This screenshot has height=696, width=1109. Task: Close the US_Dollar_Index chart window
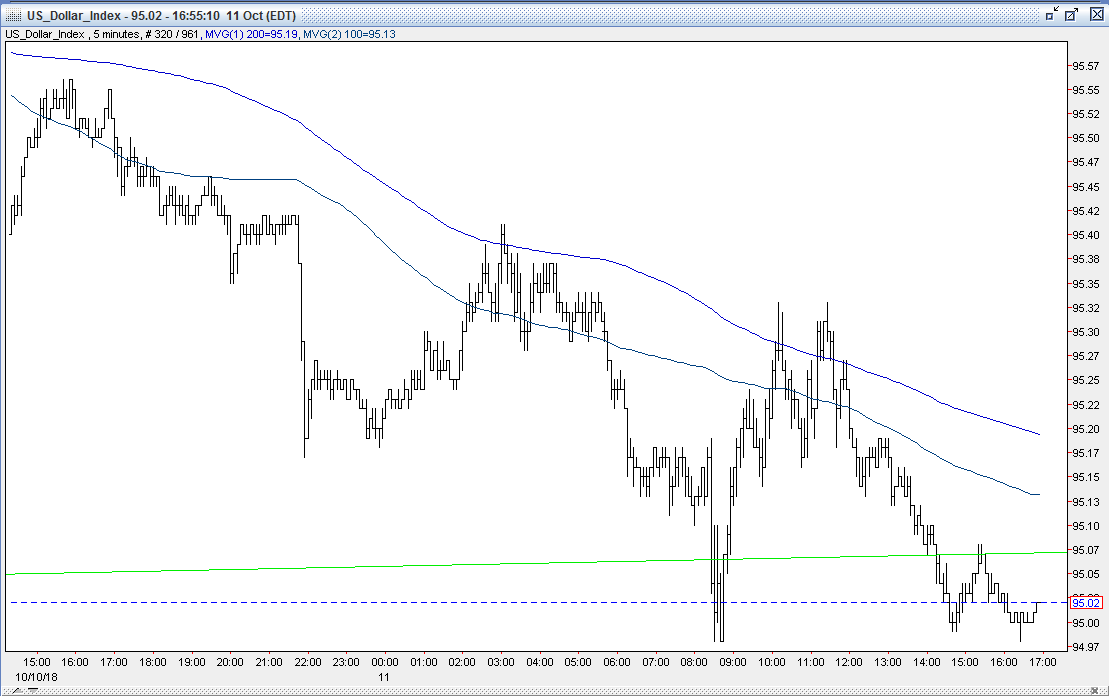pos(1096,14)
